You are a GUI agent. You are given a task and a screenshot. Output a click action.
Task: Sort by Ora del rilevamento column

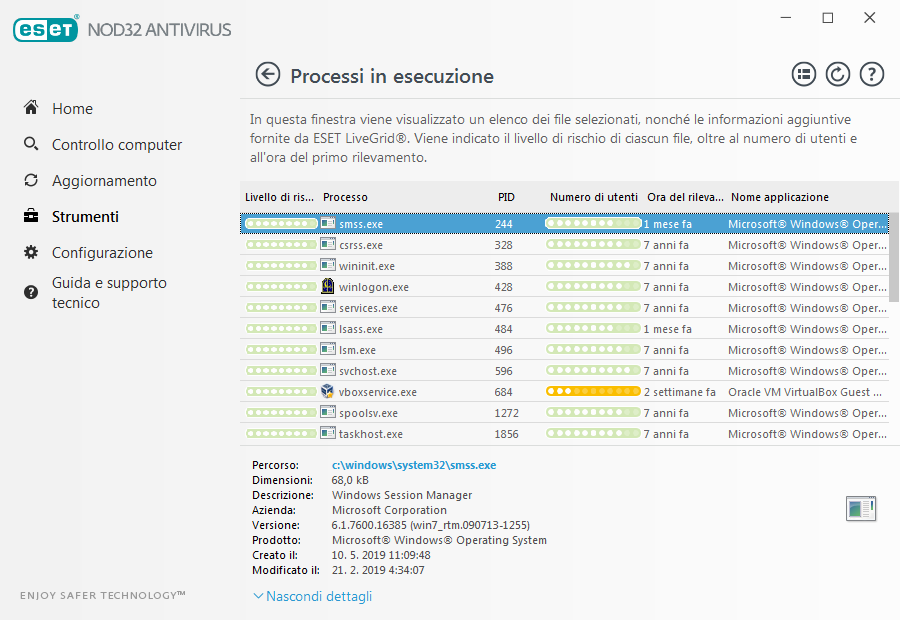[x=685, y=197]
